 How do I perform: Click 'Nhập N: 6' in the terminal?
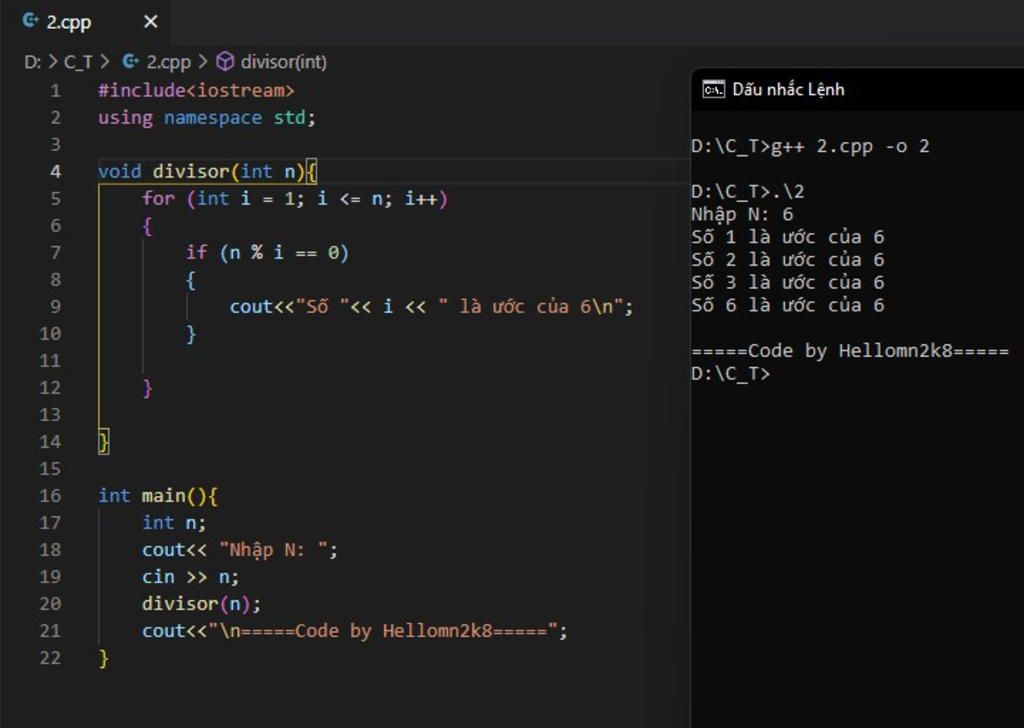coord(743,214)
